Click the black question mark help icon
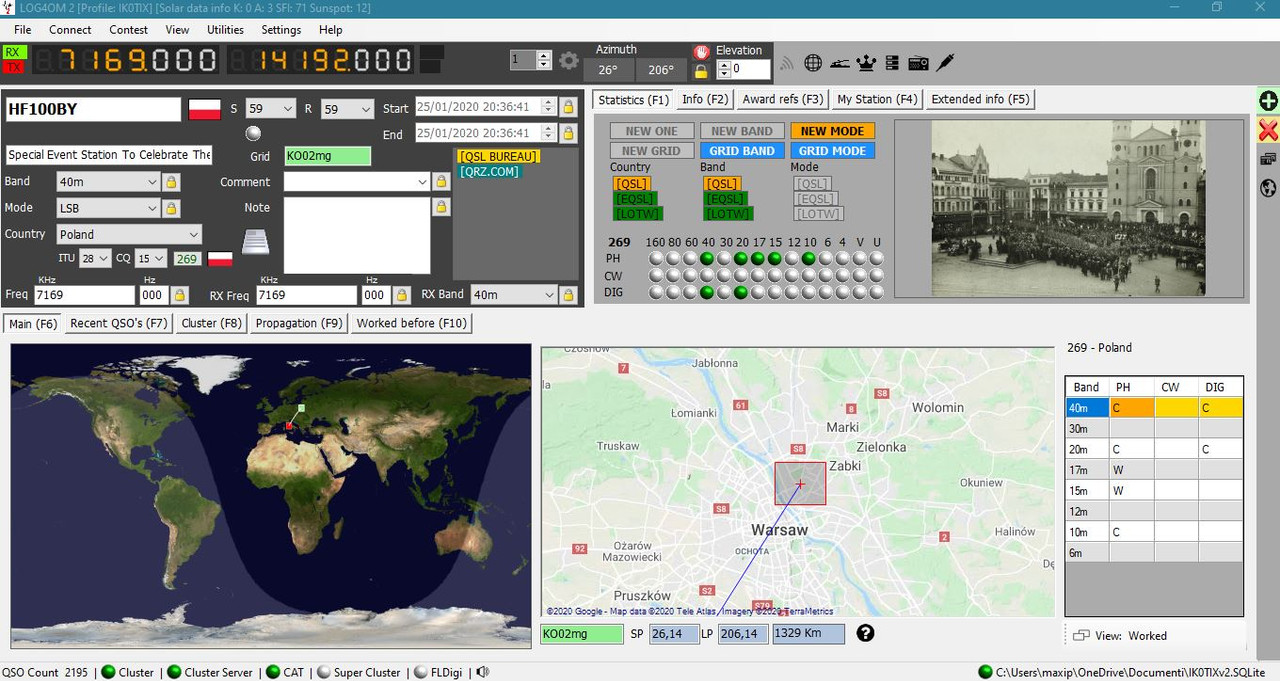 click(865, 633)
